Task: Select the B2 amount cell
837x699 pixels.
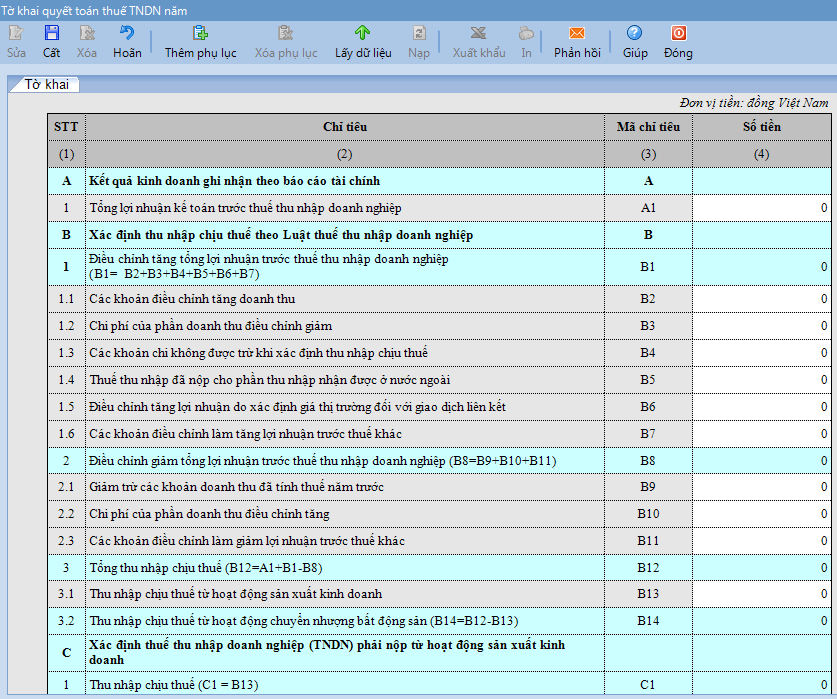Action: 762,299
